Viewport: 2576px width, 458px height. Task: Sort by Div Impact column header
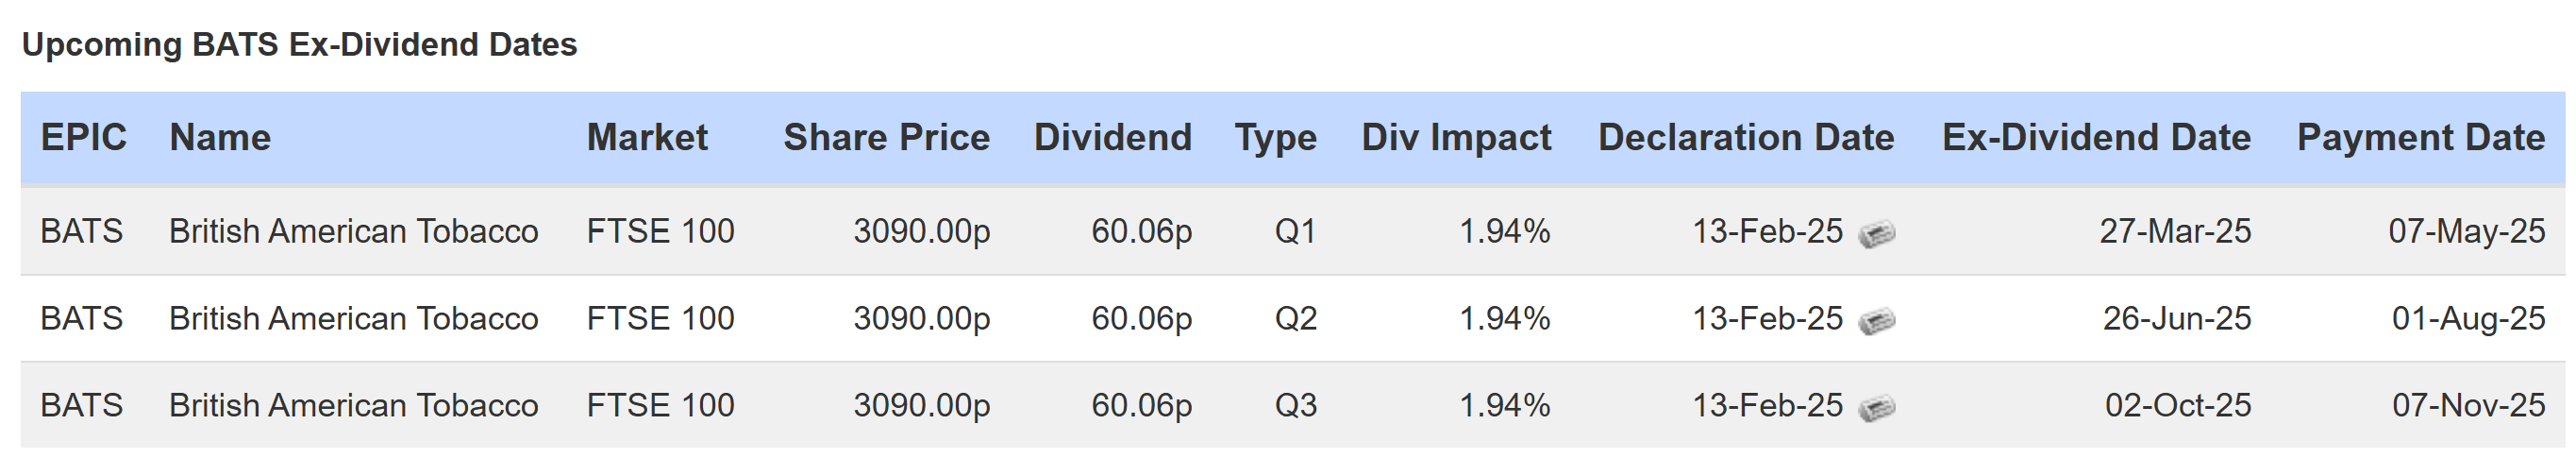pyautogui.click(x=1457, y=138)
